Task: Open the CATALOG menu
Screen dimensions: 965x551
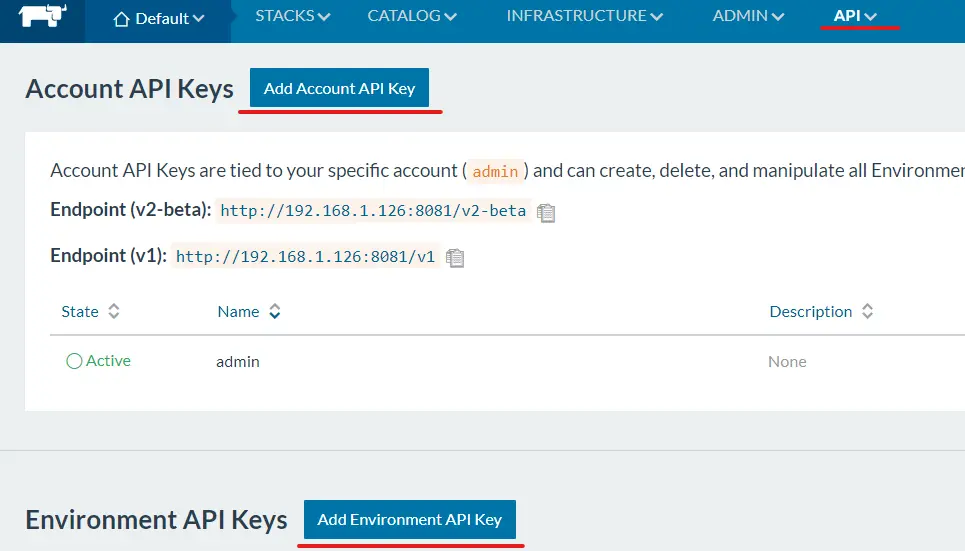Action: [x=412, y=16]
